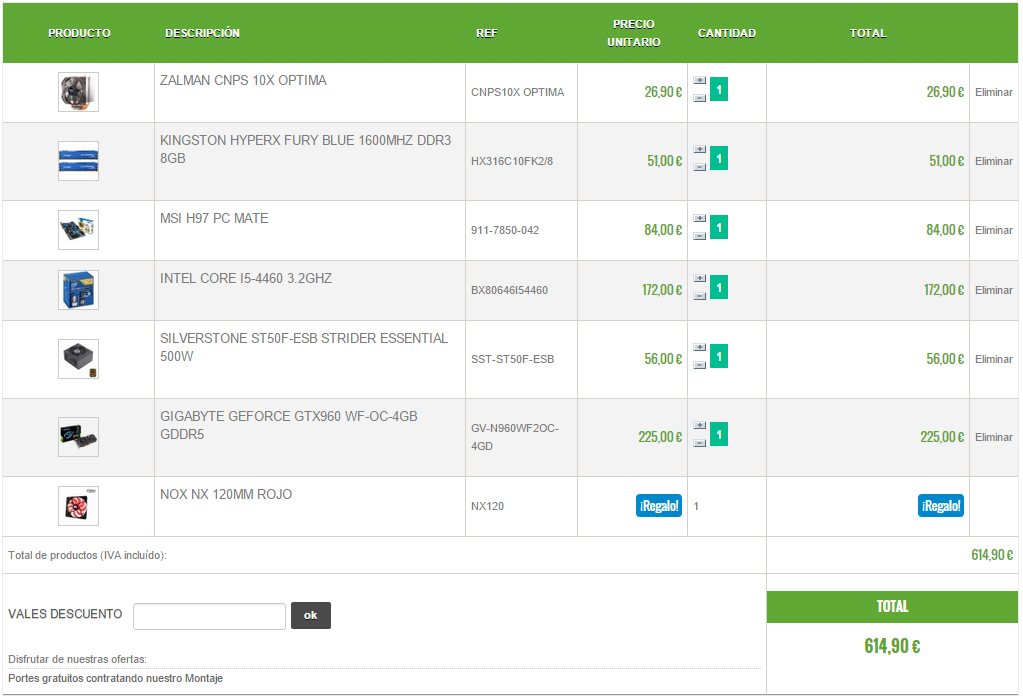The width and height of the screenshot is (1023, 698).
Task: Remove Zalman CNPS 10X Optima with Eliminar
Action: click(x=994, y=93)
